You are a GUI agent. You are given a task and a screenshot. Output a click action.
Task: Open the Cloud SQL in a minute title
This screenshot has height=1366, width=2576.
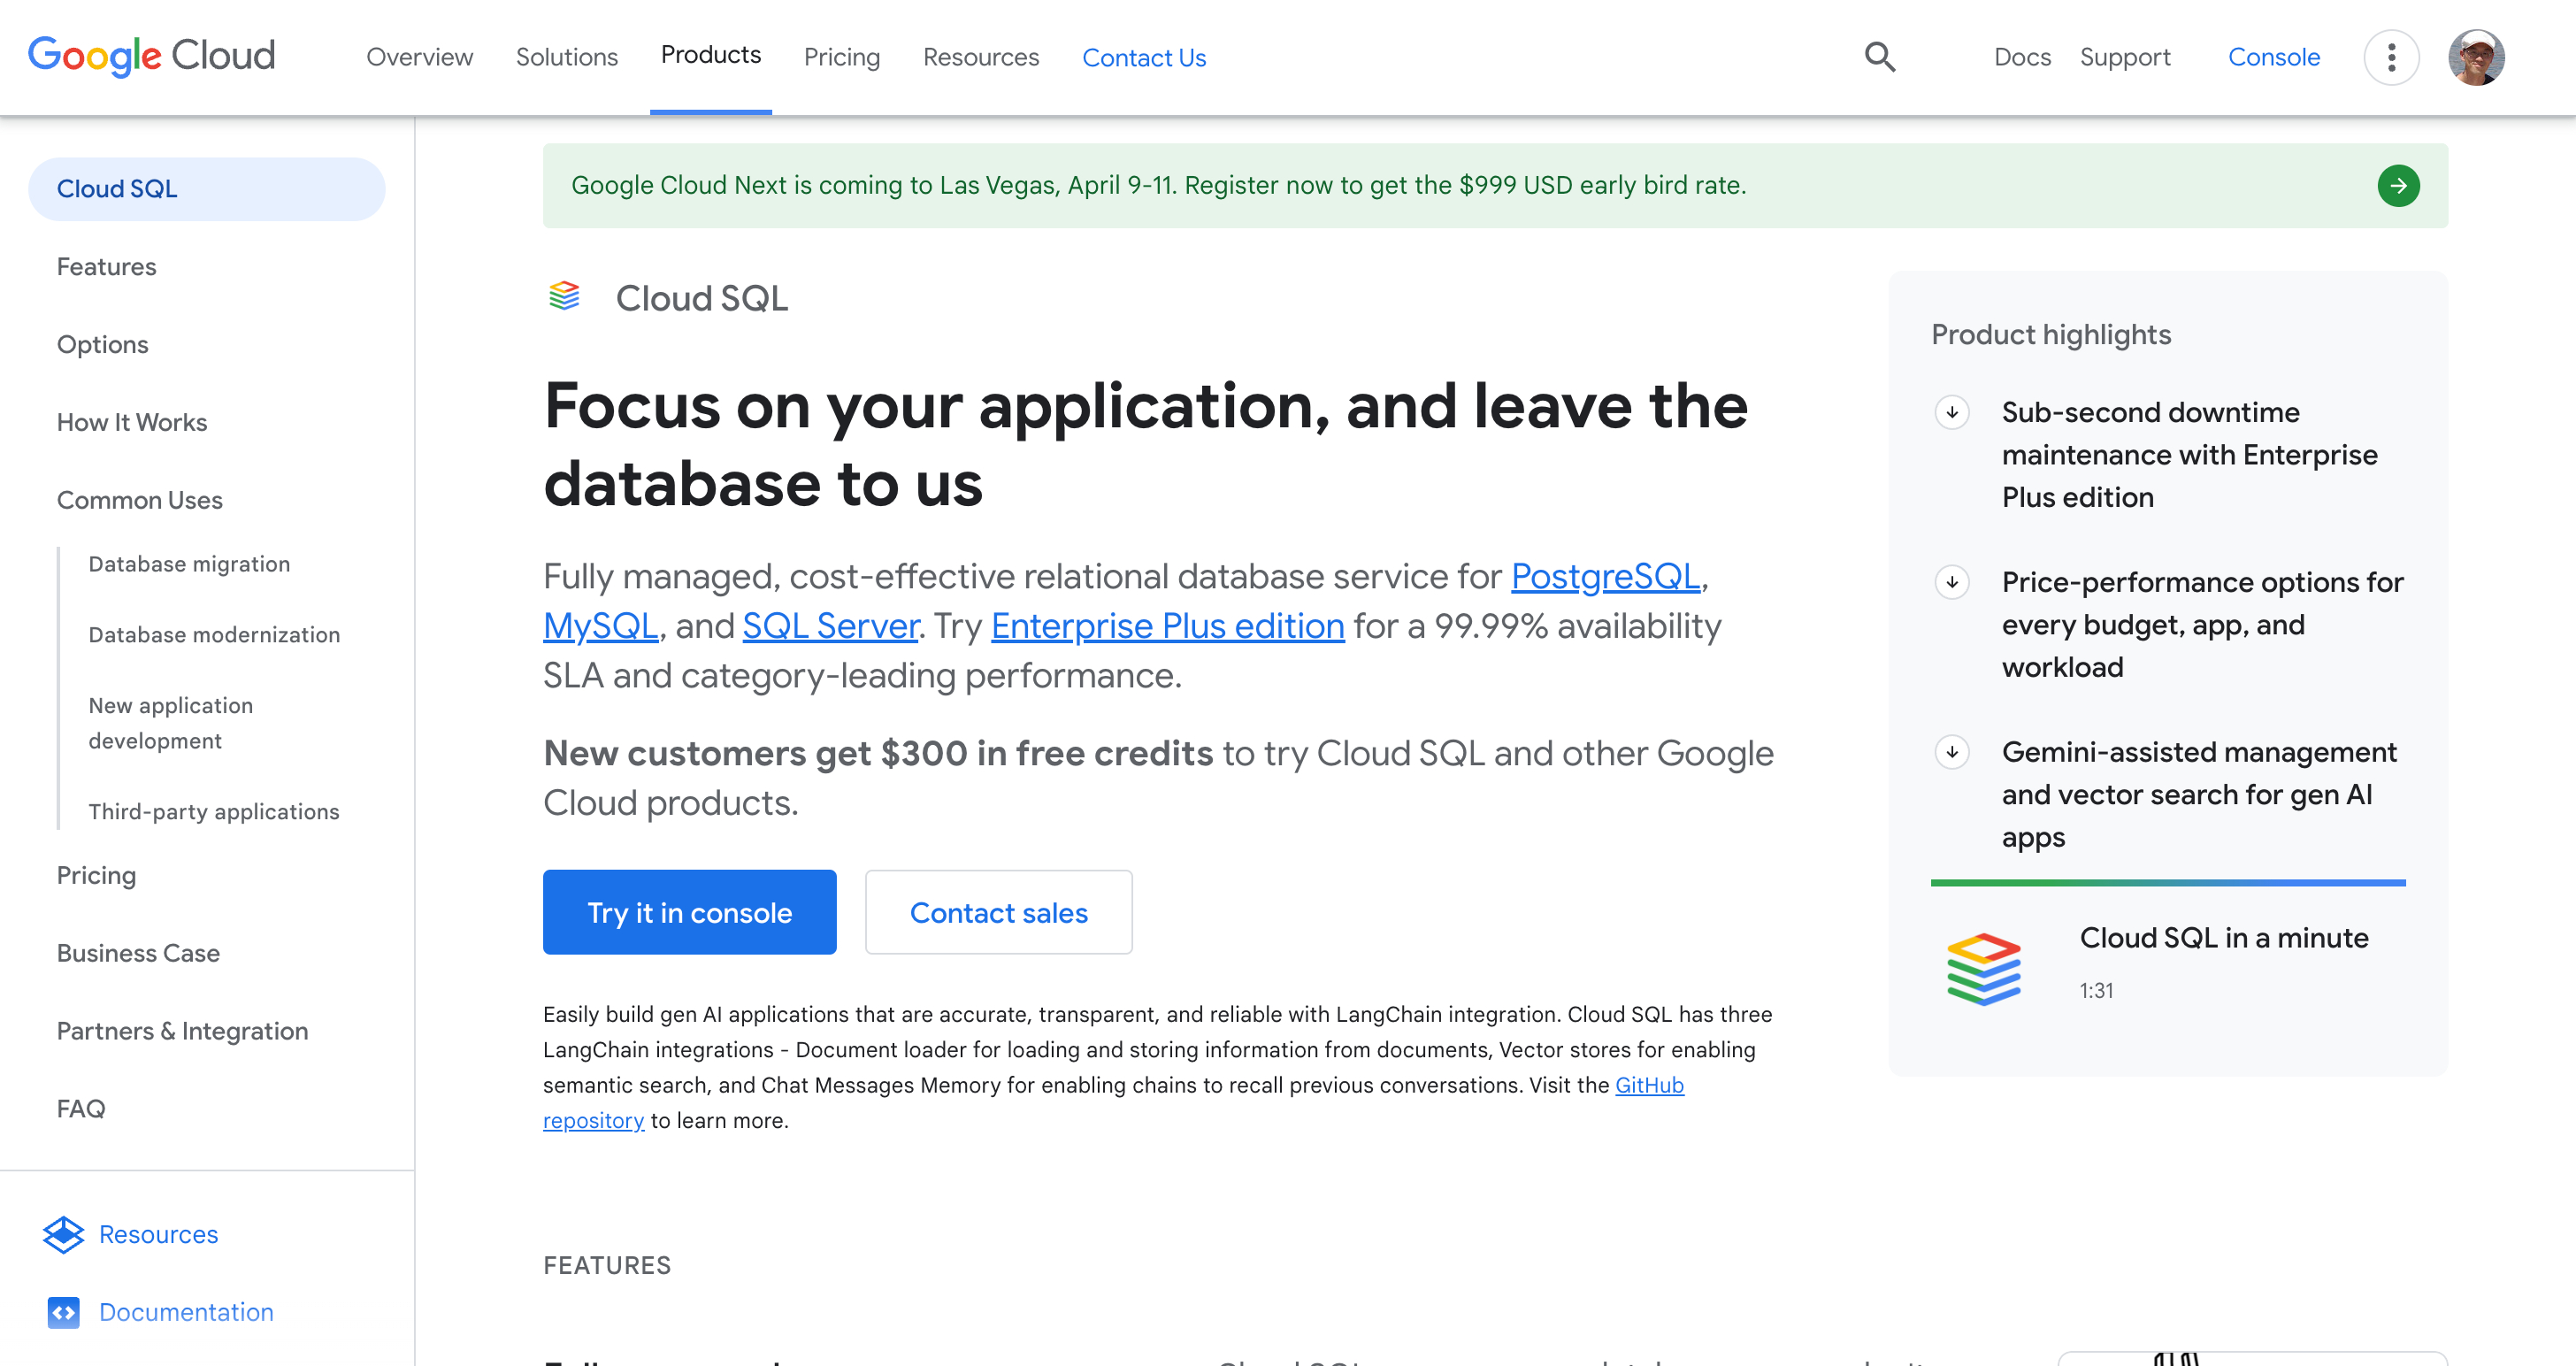[x=2224, y=938]
